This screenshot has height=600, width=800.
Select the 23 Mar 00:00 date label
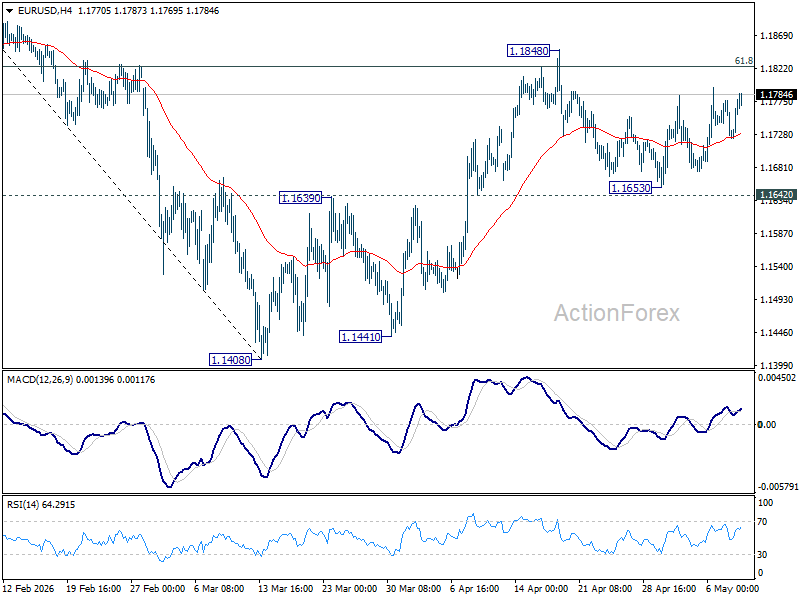(x=350, y=589)
